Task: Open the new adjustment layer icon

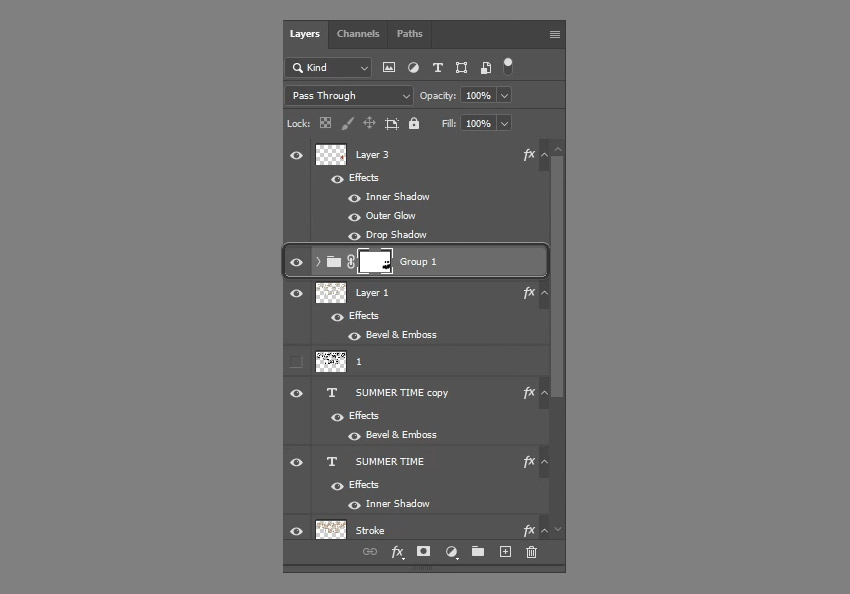Action: [x=451, y=551]
